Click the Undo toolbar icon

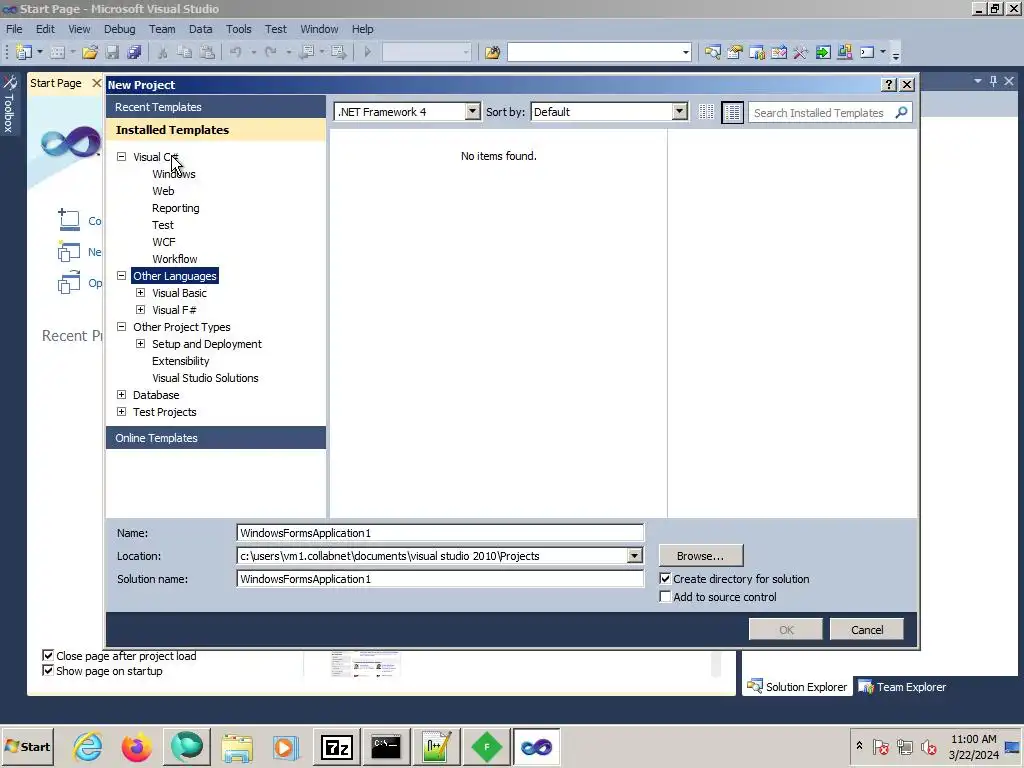(236, 52)
